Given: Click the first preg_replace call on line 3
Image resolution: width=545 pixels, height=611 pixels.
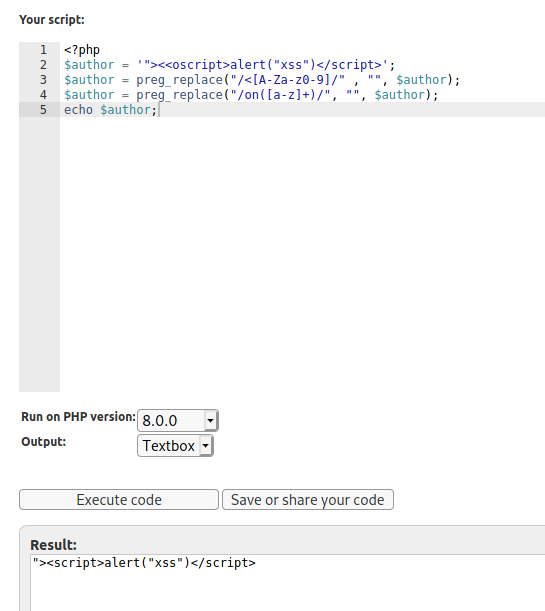Looking at the screenshot, I should [179, 80].
